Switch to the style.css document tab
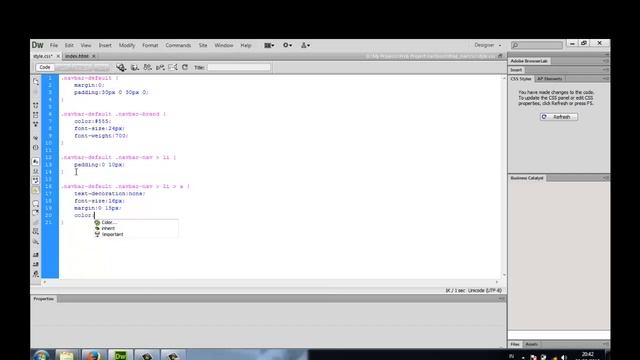 click(x=42, y=56)
